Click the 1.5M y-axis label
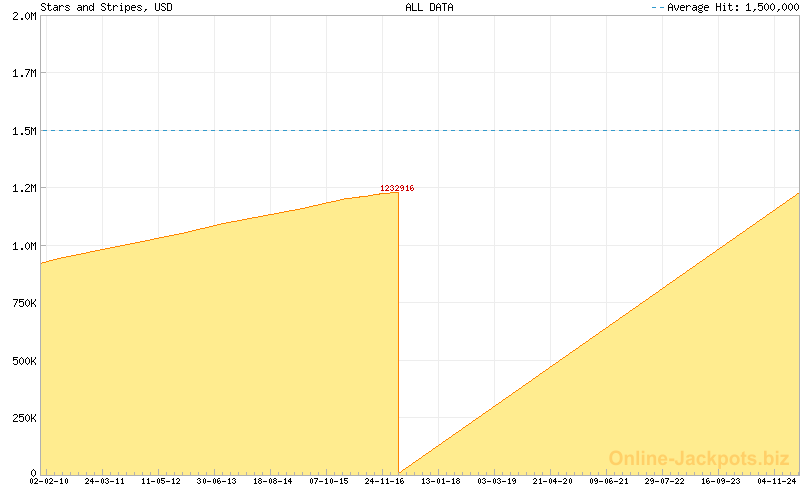 coord(23,131)
